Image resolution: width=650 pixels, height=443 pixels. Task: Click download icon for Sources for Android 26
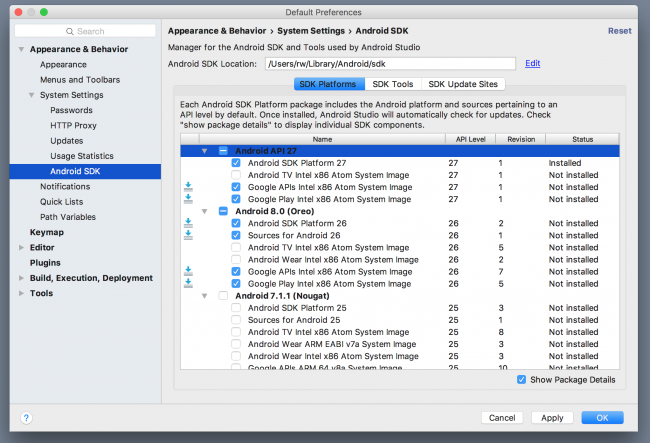click(x=188, y=235)
